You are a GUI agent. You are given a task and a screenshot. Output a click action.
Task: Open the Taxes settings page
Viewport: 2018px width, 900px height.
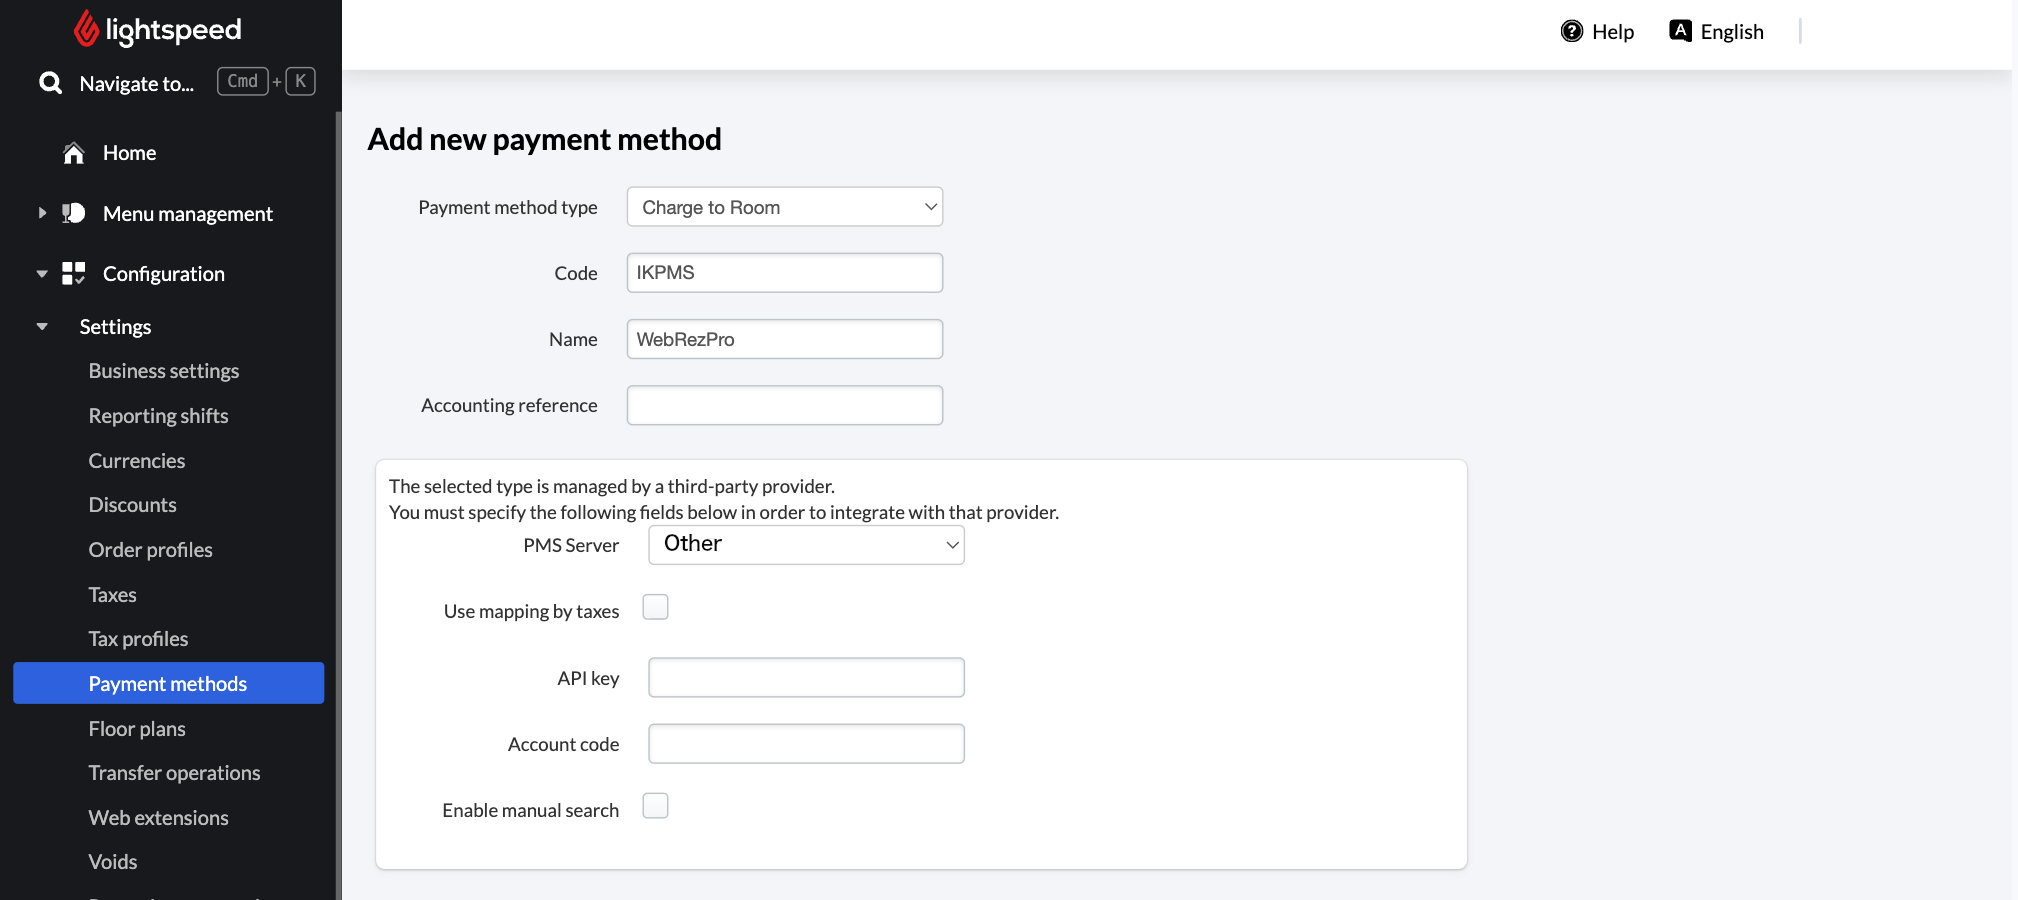coord(112,595)
